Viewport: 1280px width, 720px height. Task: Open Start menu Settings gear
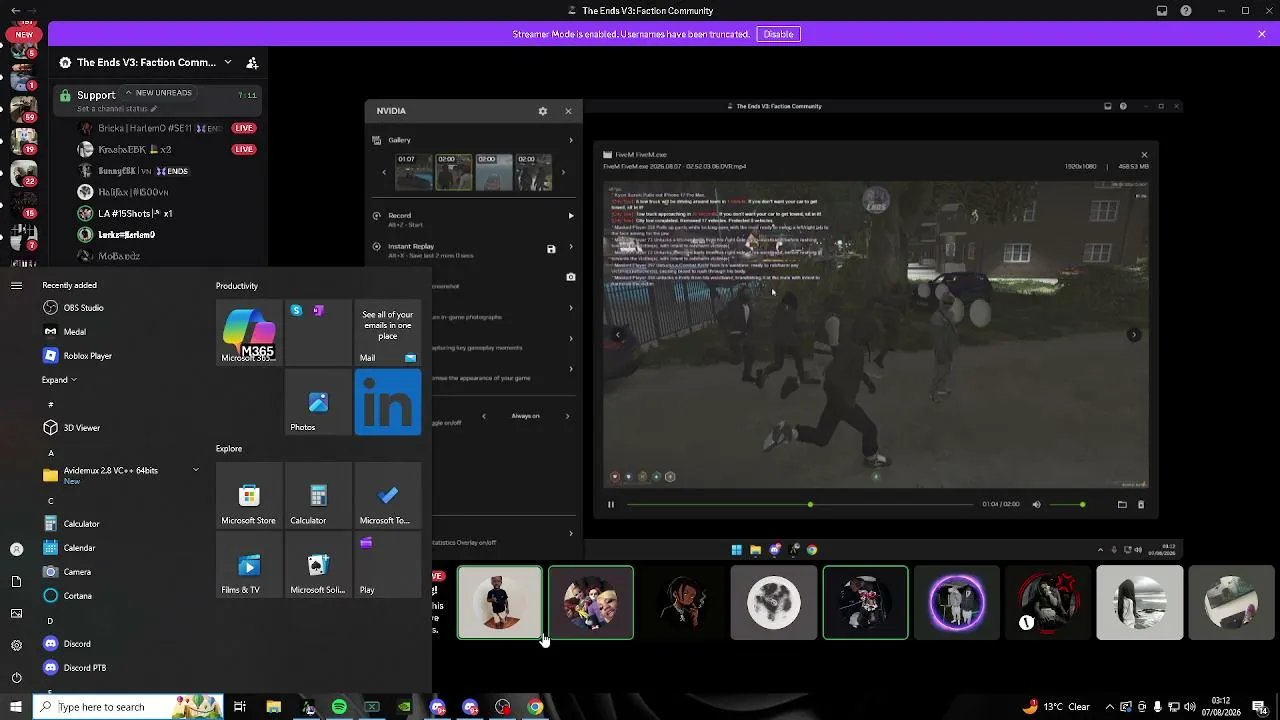(16, 645)
